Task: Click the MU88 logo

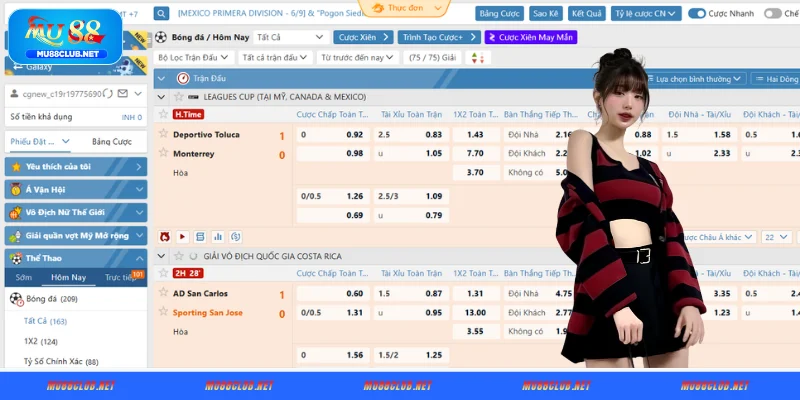Action: tap(65, 37)
